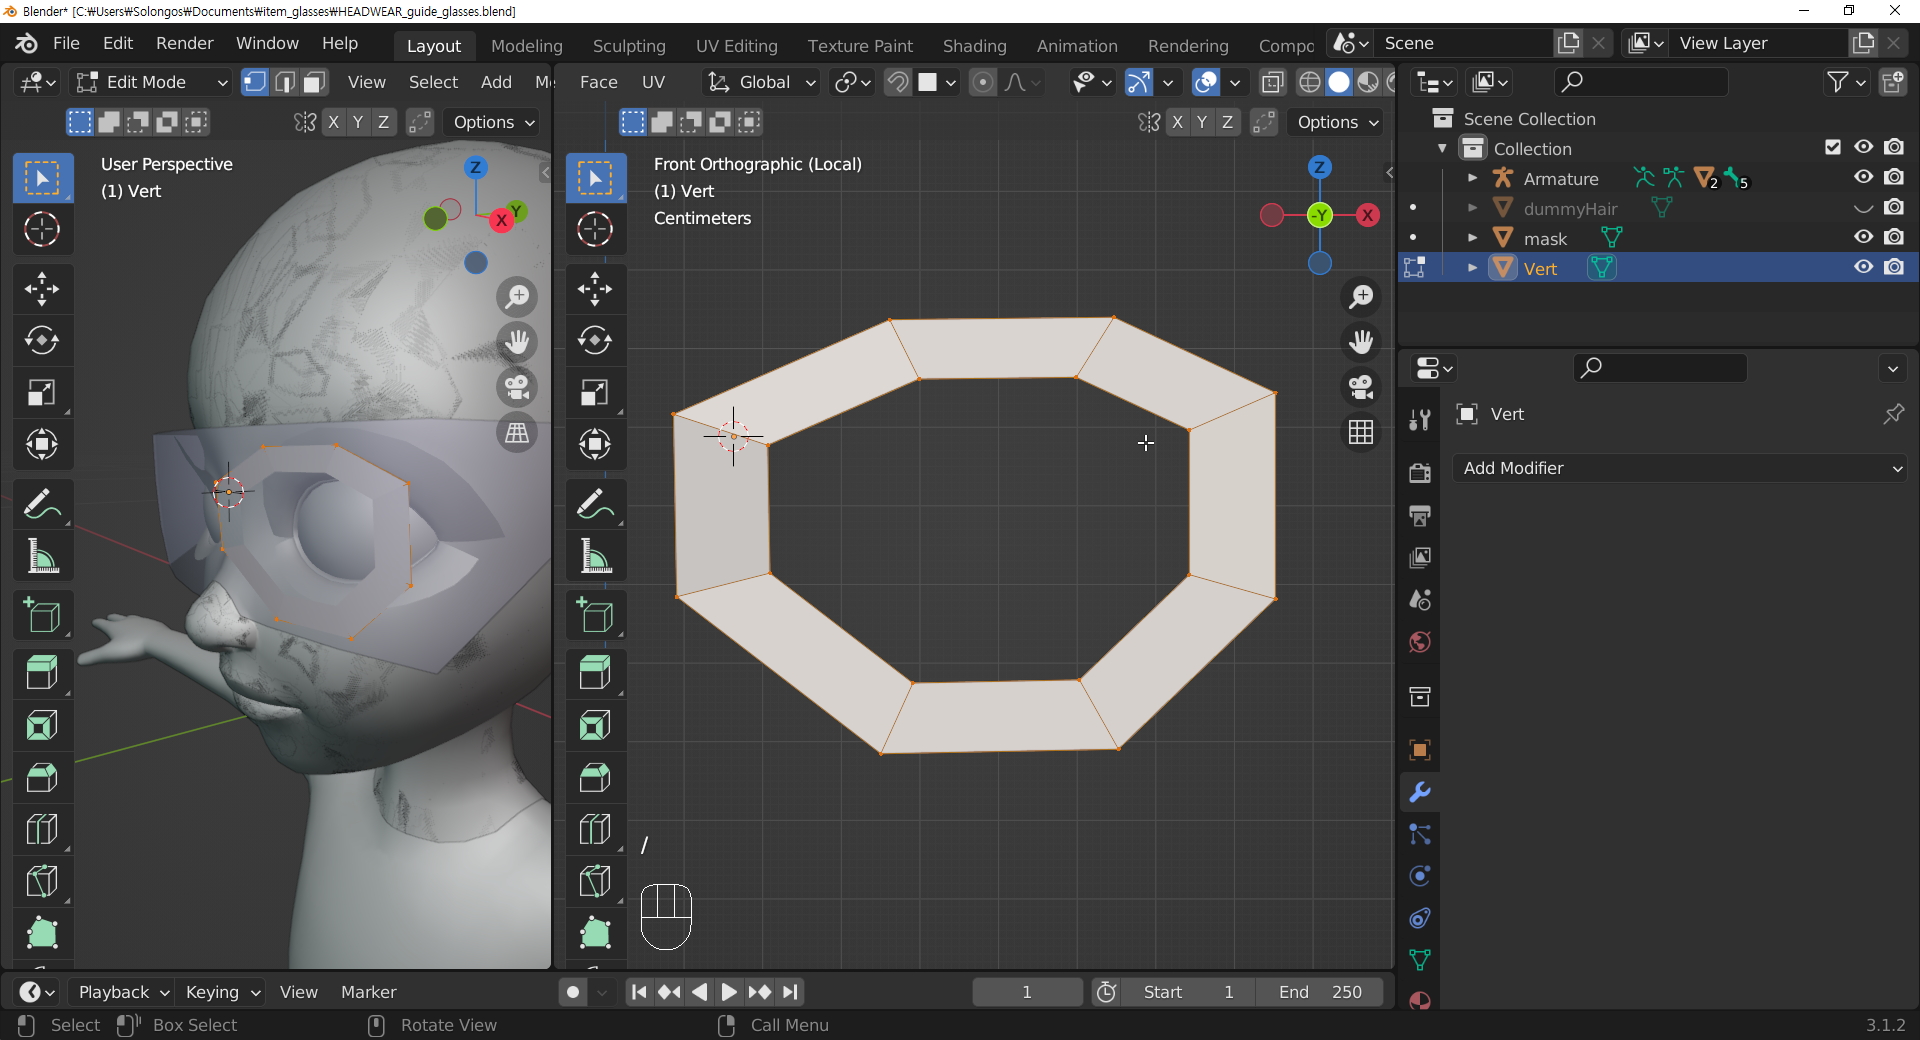Select the Bevel tool in front viewport
1920x1040 pixels.
click(595, 777)
